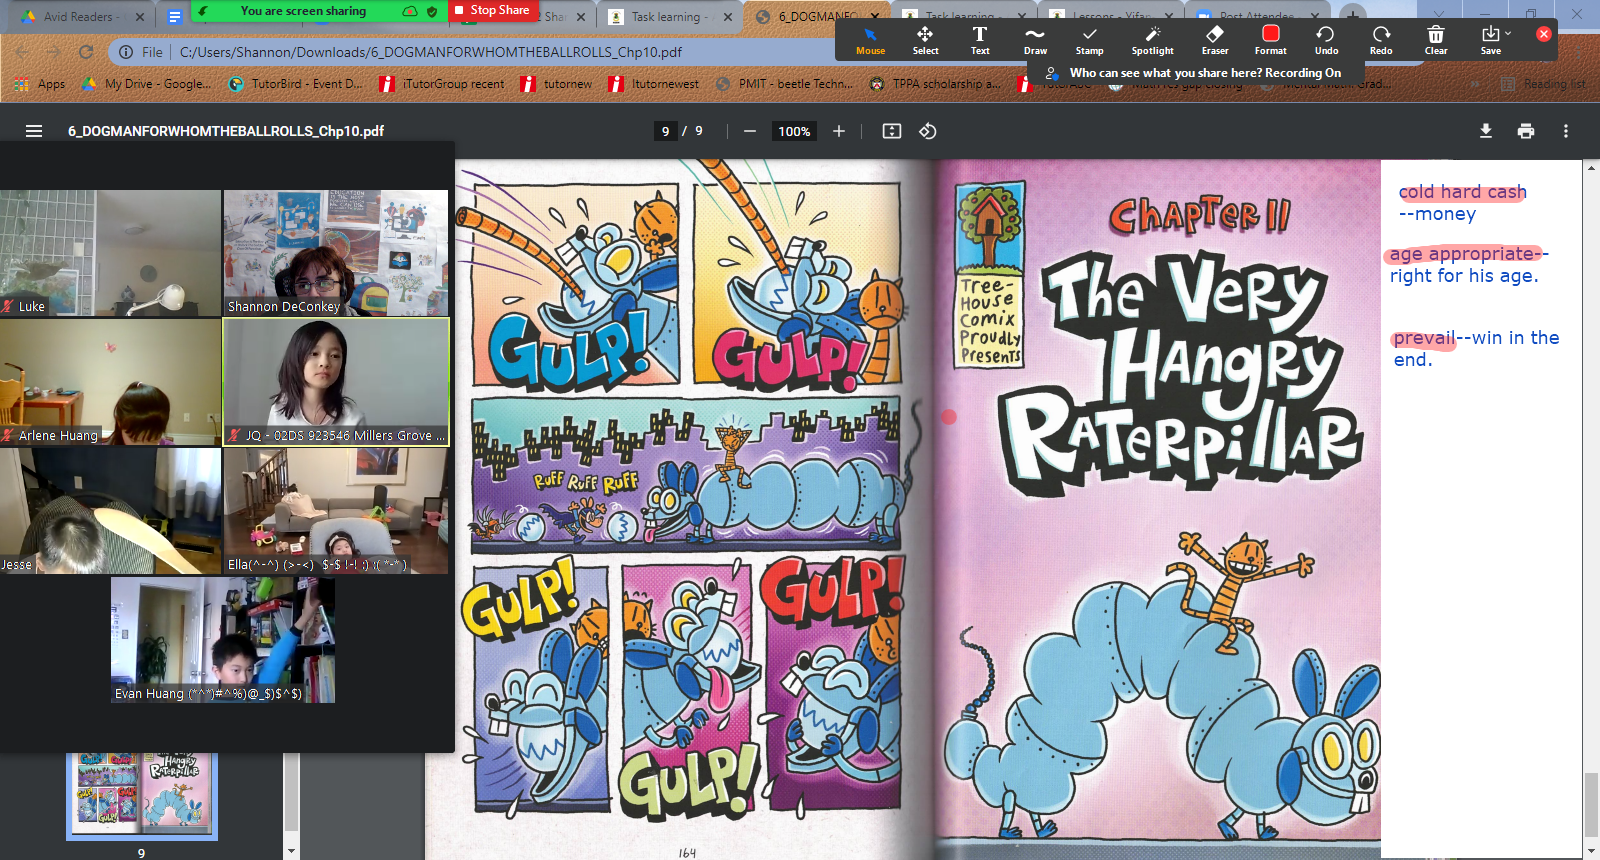Screen dimensions: 1600x860
Task: Select the Eraser annotation tool
Action: [x=1215, y=40]
